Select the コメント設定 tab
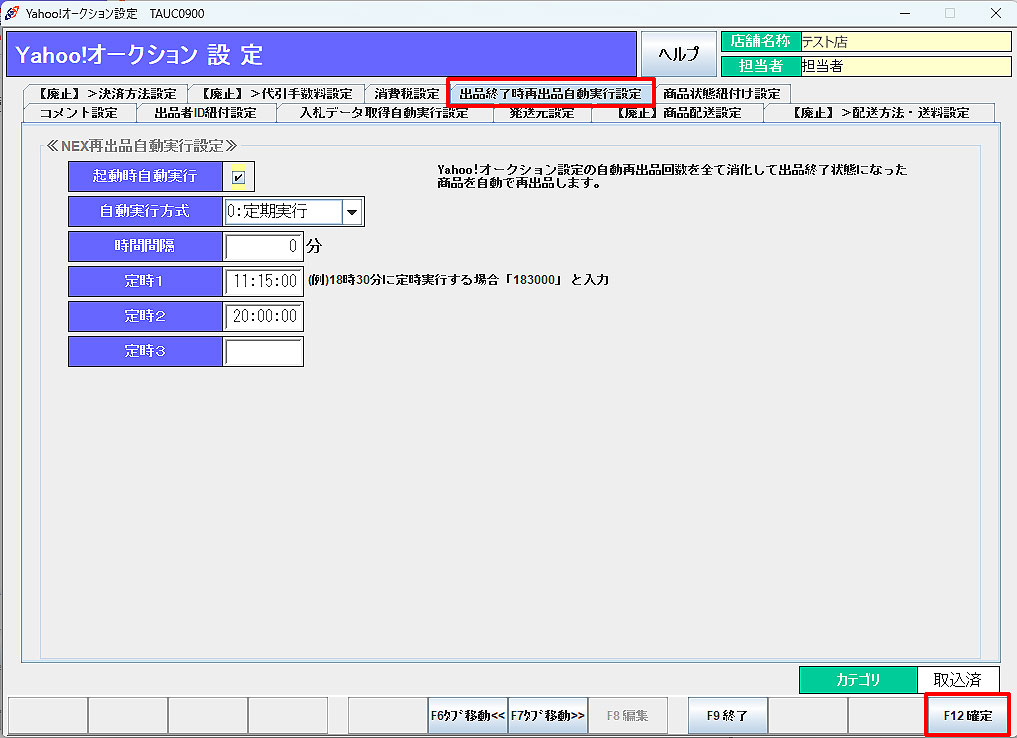Screen dimensions: 1017x738 click(x=78, y=112)
